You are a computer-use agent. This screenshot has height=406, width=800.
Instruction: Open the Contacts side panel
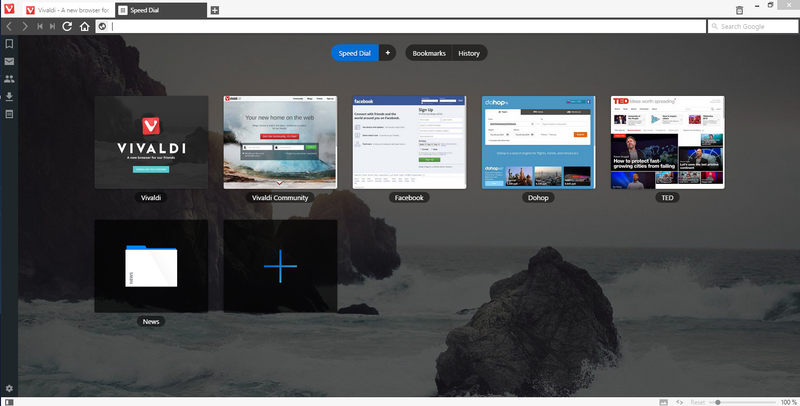click(9, 79)
